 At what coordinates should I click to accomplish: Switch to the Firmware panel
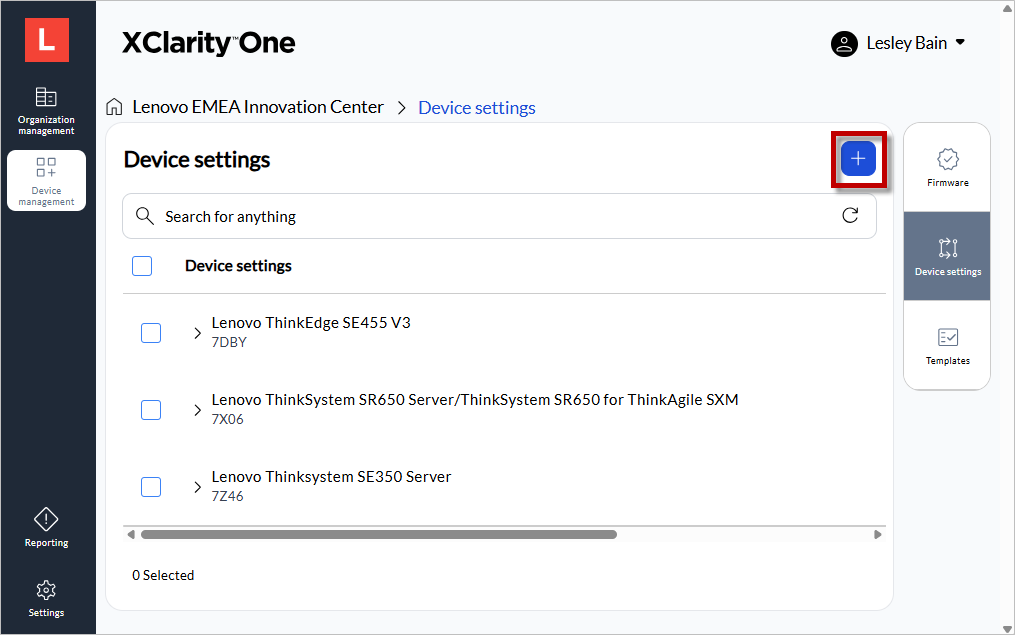(946, 165)
